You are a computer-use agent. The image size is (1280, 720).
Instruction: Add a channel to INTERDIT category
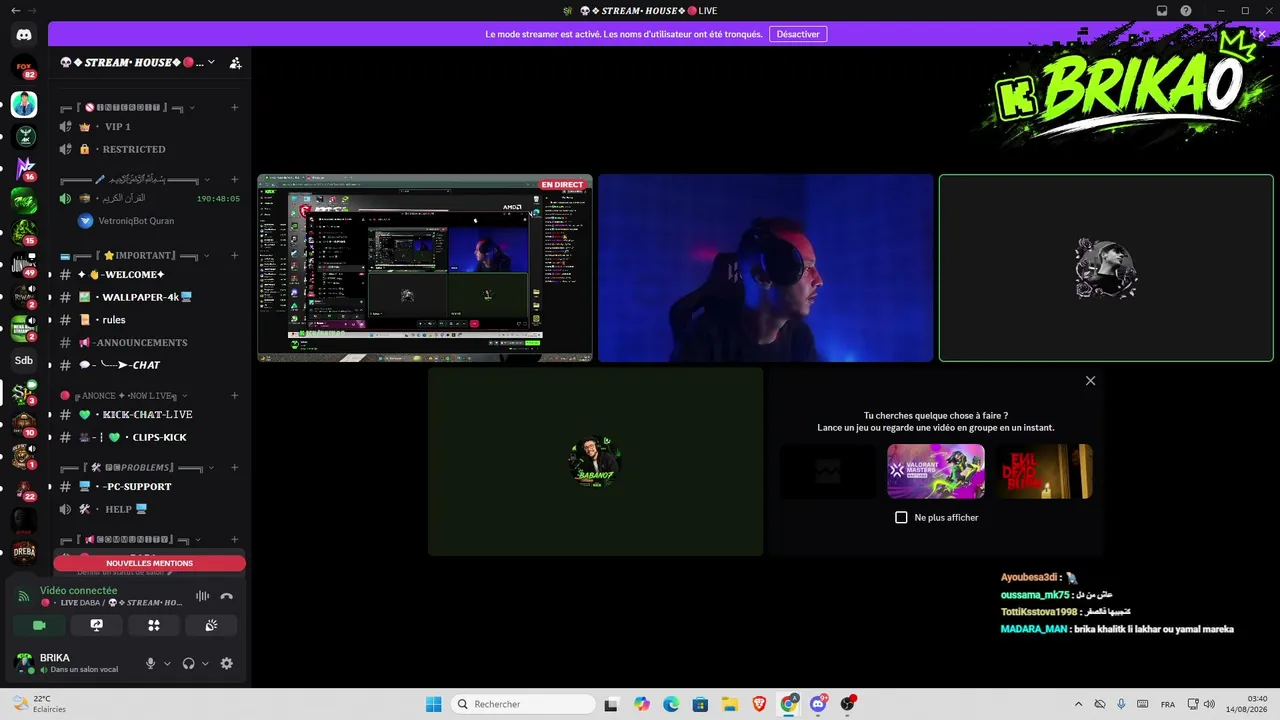pyautogui.click(x=235, y=107)
